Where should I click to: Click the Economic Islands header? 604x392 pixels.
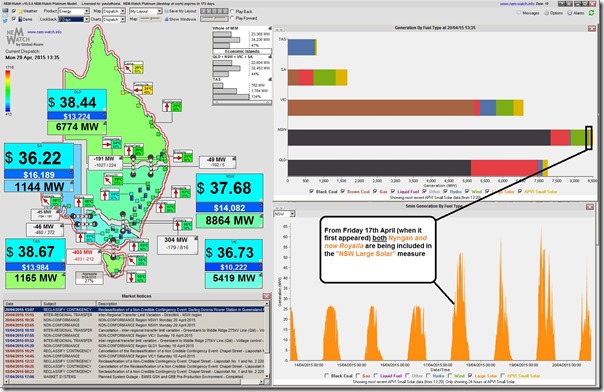[x=242, y=52]
